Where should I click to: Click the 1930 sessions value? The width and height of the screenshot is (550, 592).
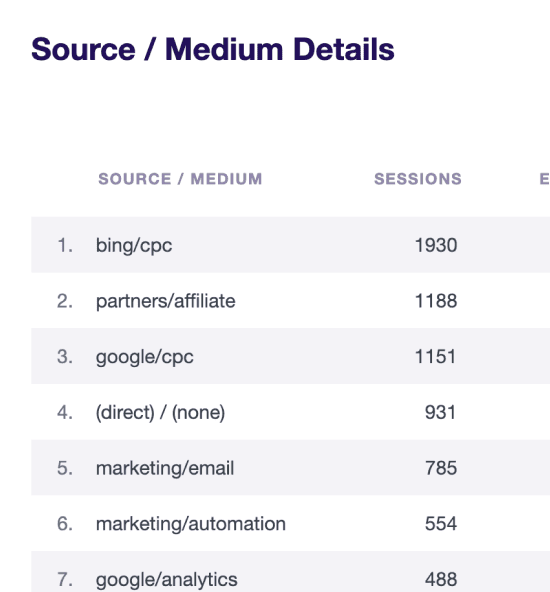[x=436, y=245]
